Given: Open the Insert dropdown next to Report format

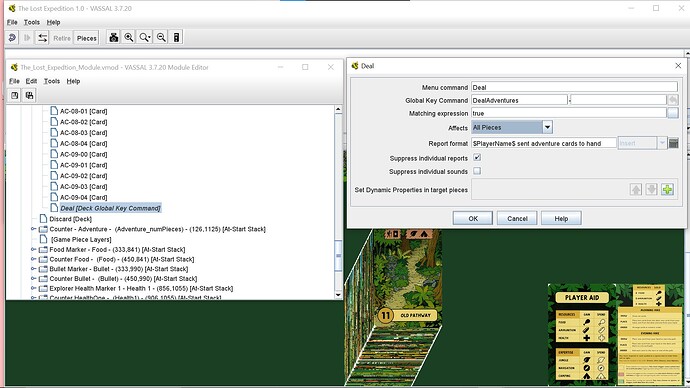Looking at the screenshot, I should 662,143.
